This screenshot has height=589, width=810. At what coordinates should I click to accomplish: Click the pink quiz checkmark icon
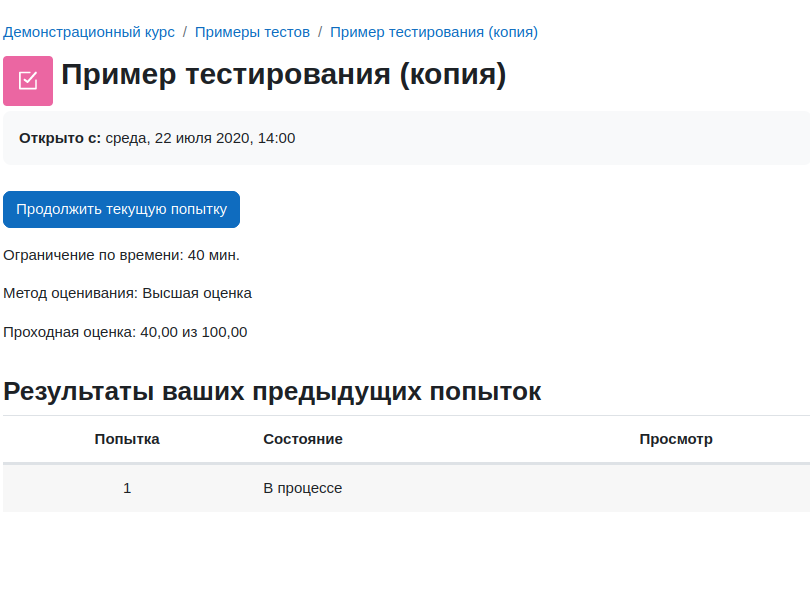click(x=28, y=81)
